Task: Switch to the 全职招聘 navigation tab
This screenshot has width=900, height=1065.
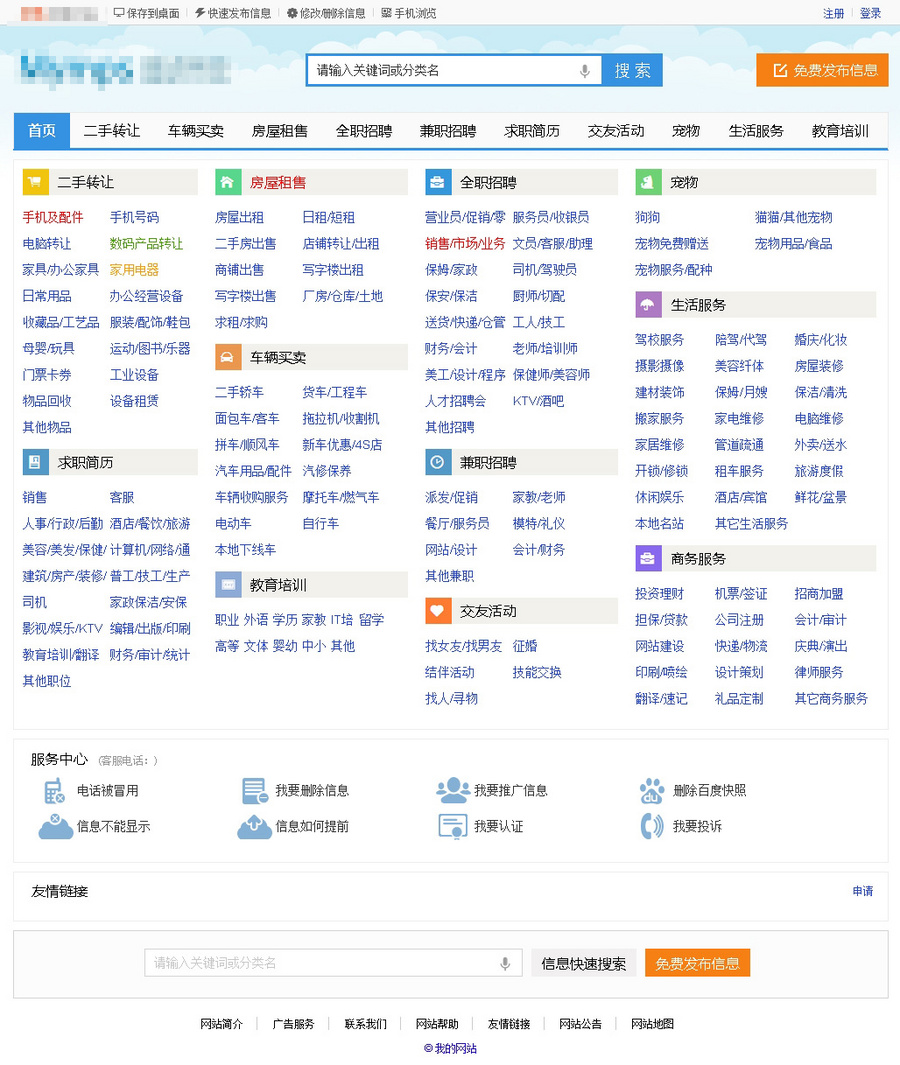Action: (x=364, y=130)
